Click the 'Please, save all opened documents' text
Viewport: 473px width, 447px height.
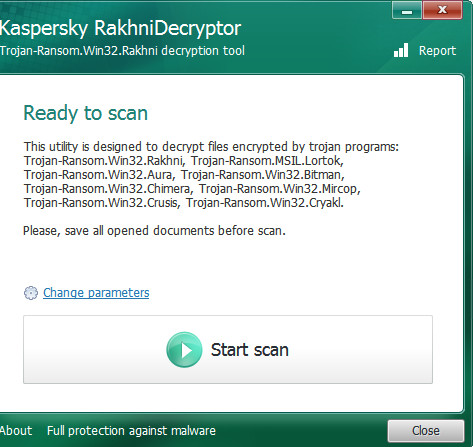click(x=154, y=231)
